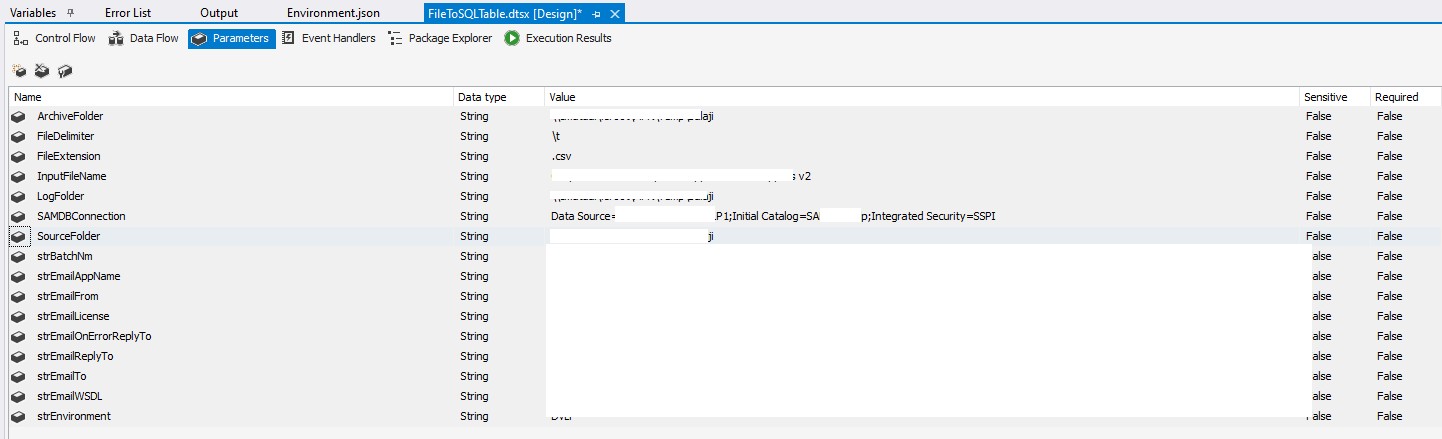Toggle Required False for FileDelimiter
Screen dimensions: 1442x439
click(x=1389, y=136)
